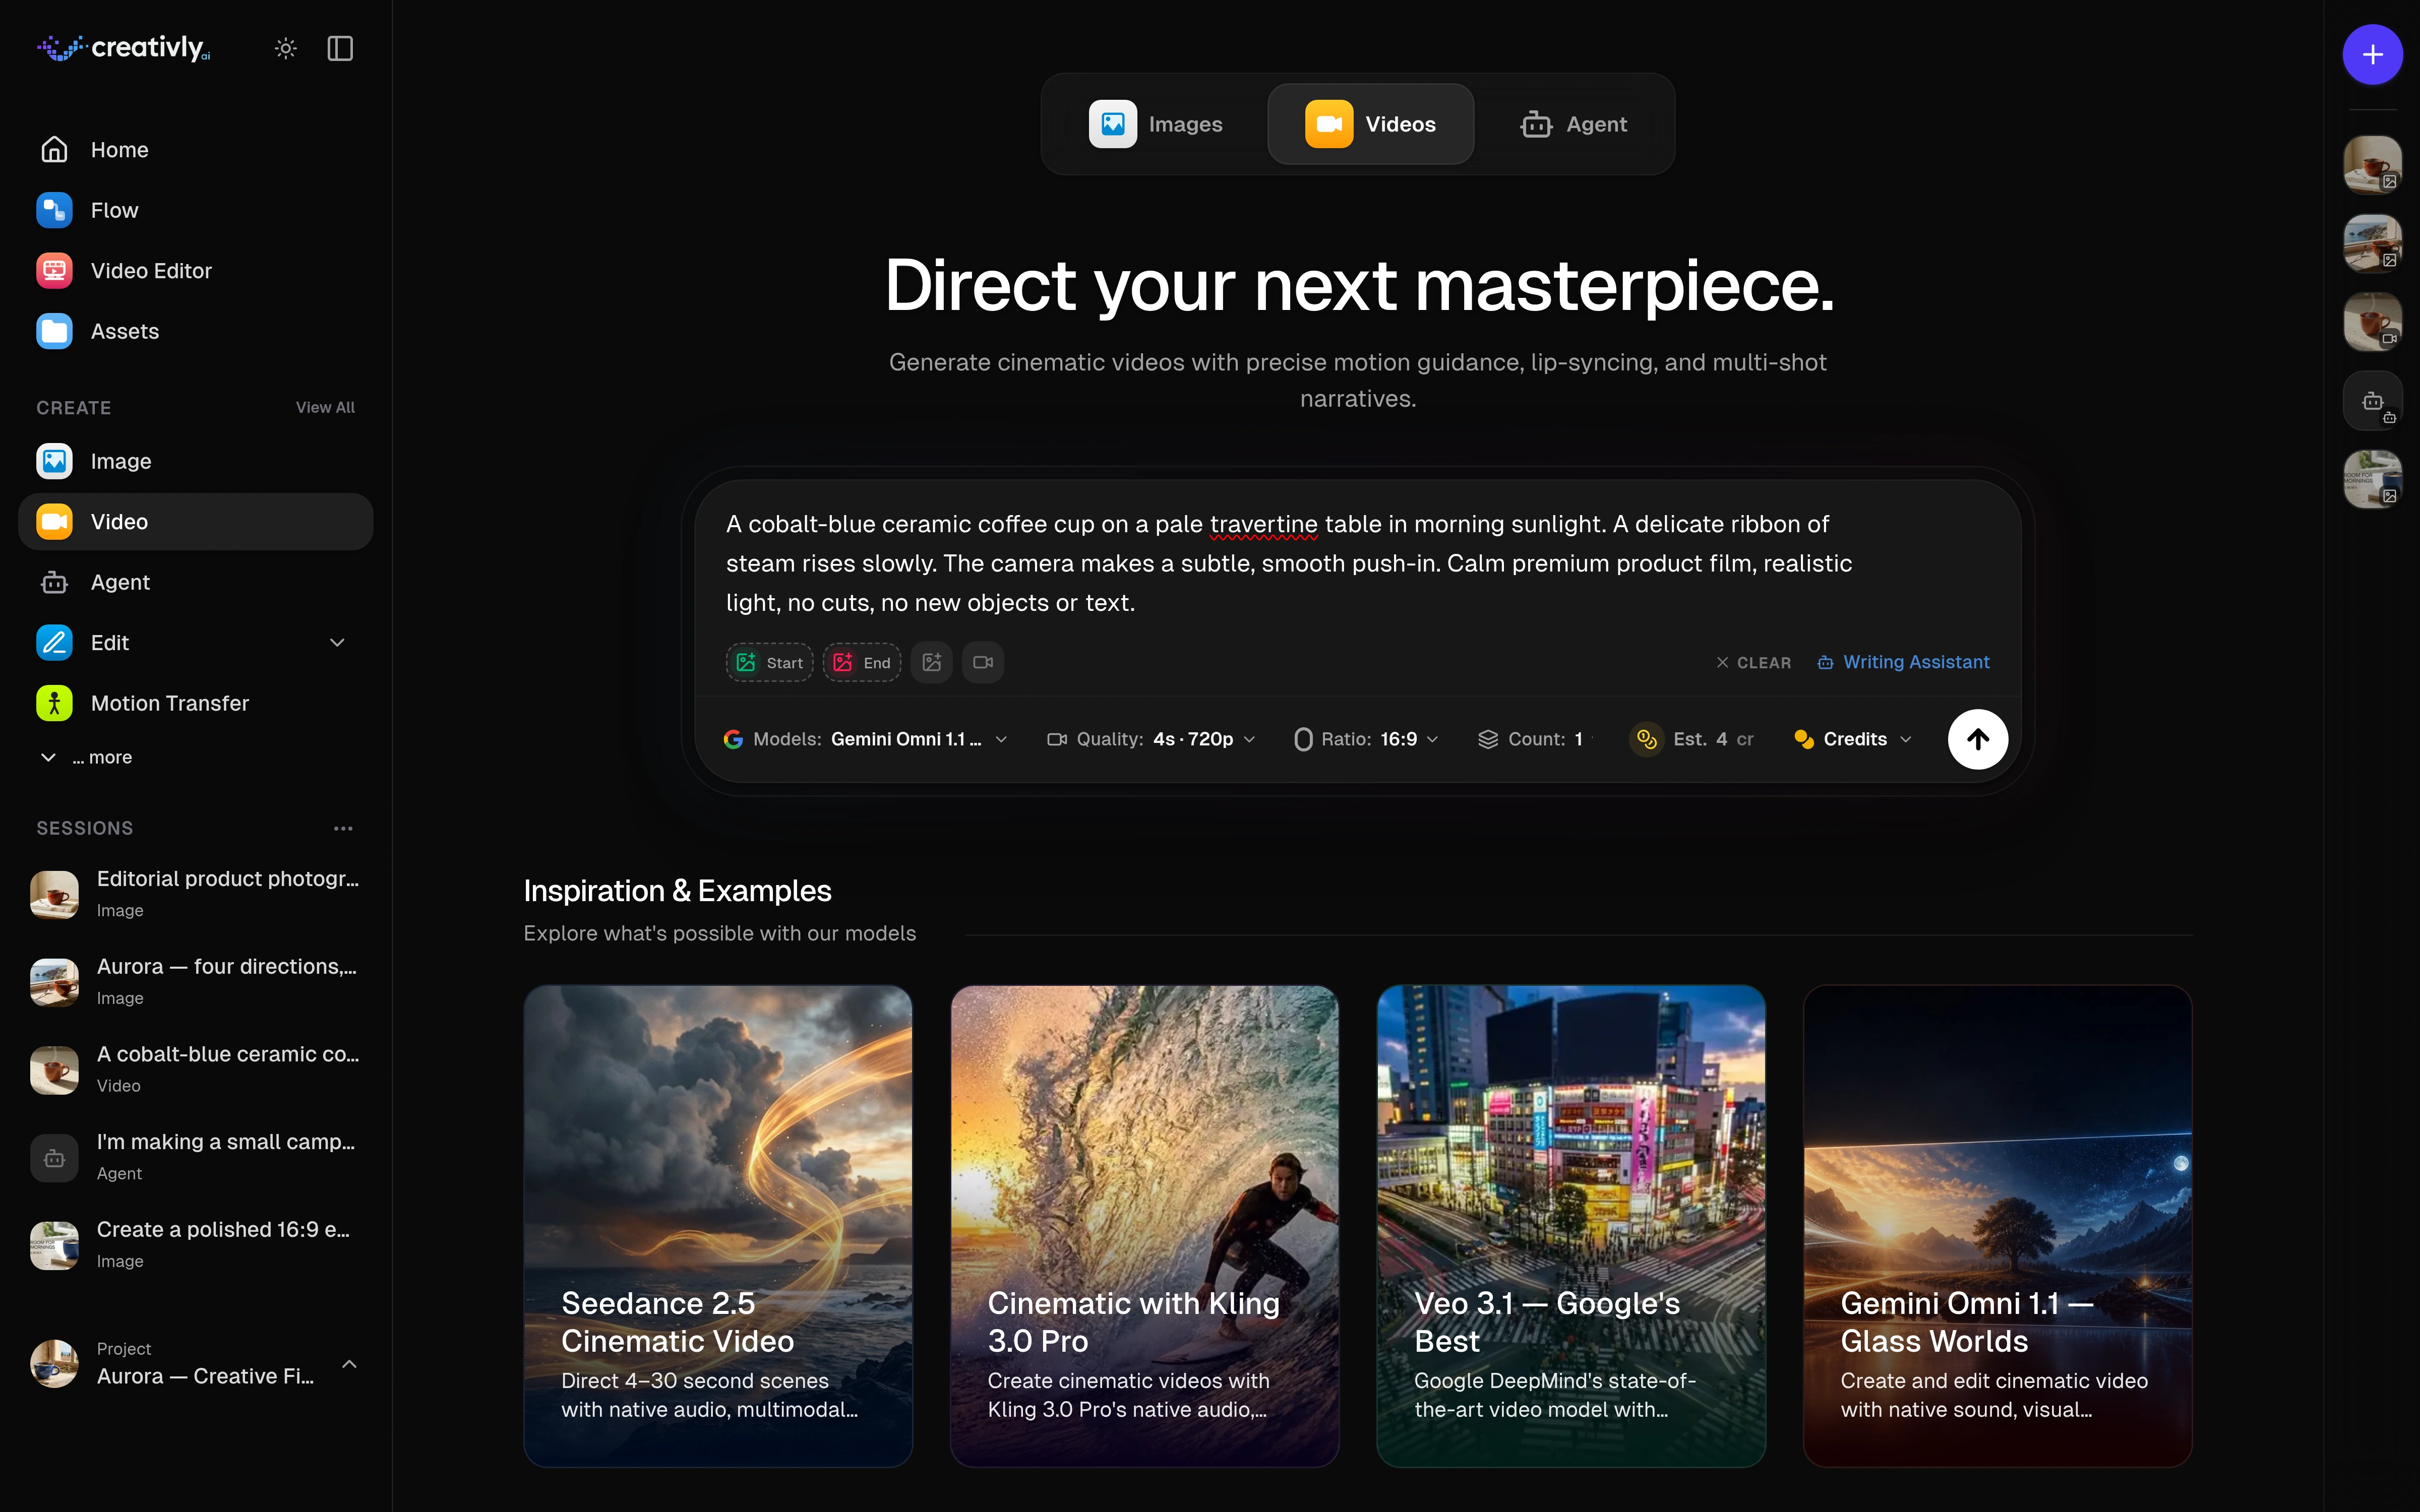Open the Assets folder
Viewport: 2420px width, 1512px height.
click(195, 331)
